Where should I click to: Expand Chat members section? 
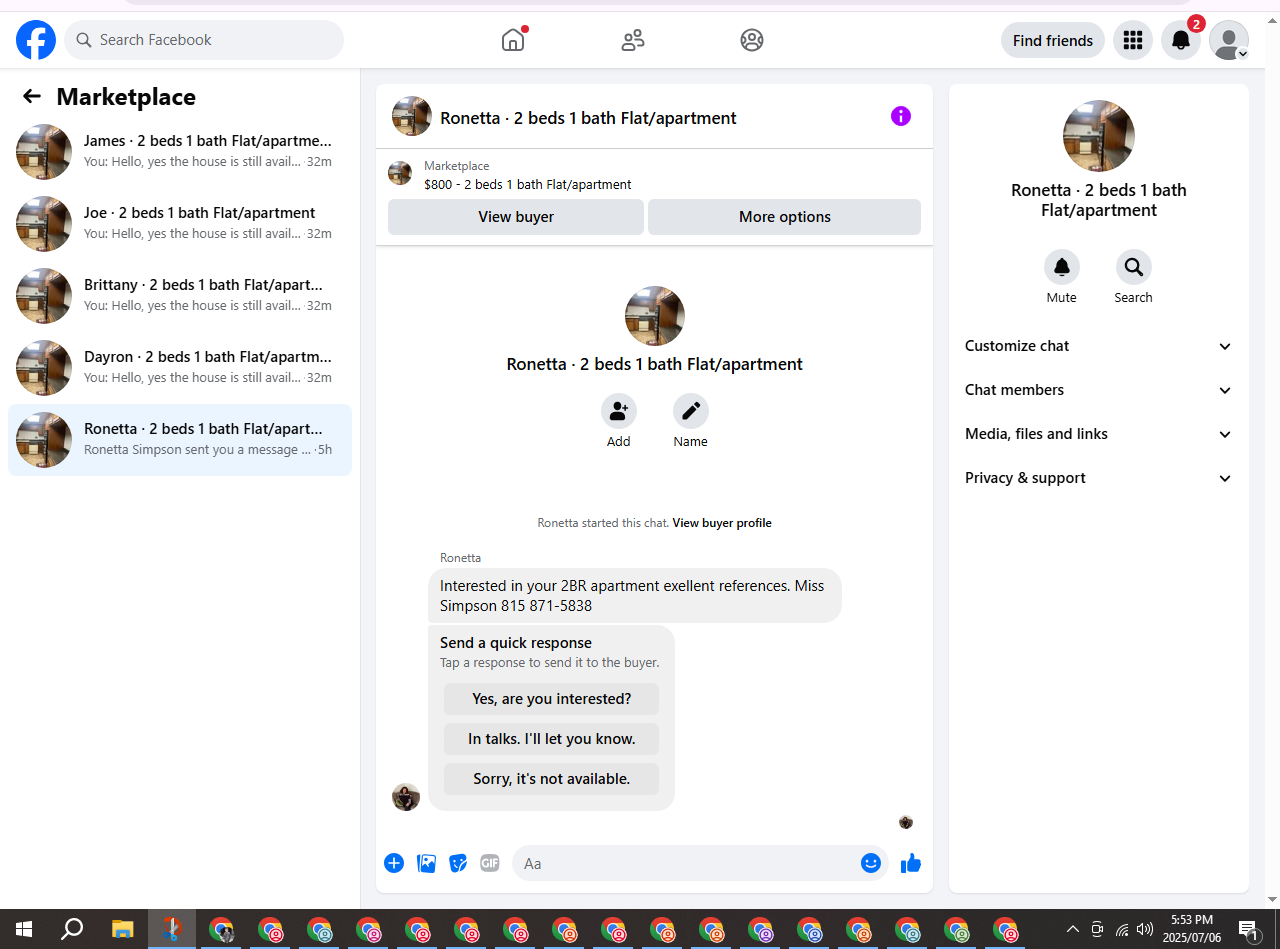[1099, 390]
